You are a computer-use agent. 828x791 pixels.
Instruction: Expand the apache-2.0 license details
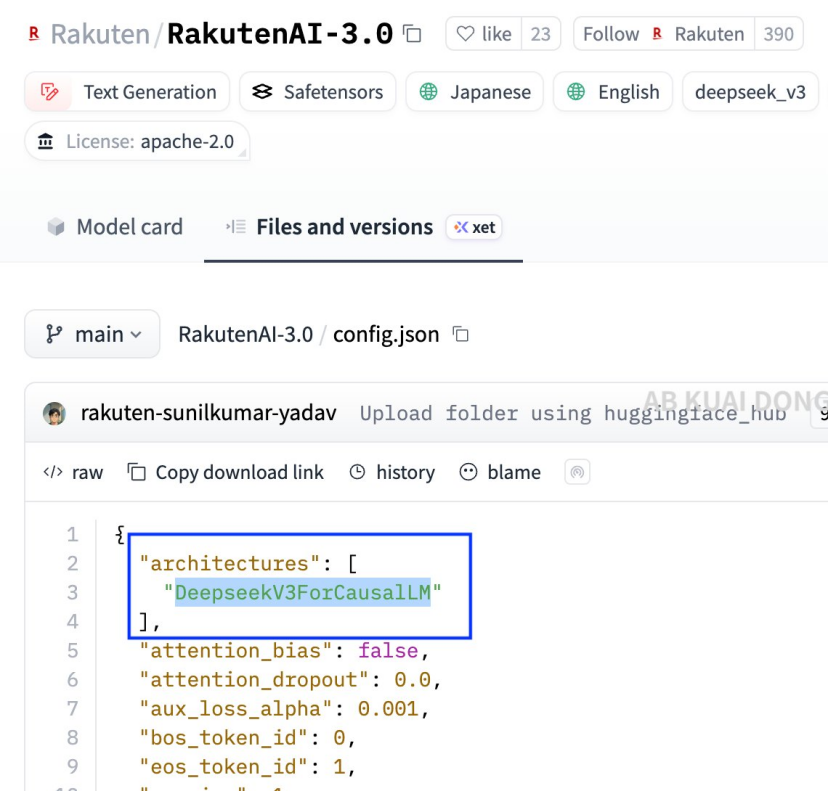click(x=136, y=141)
